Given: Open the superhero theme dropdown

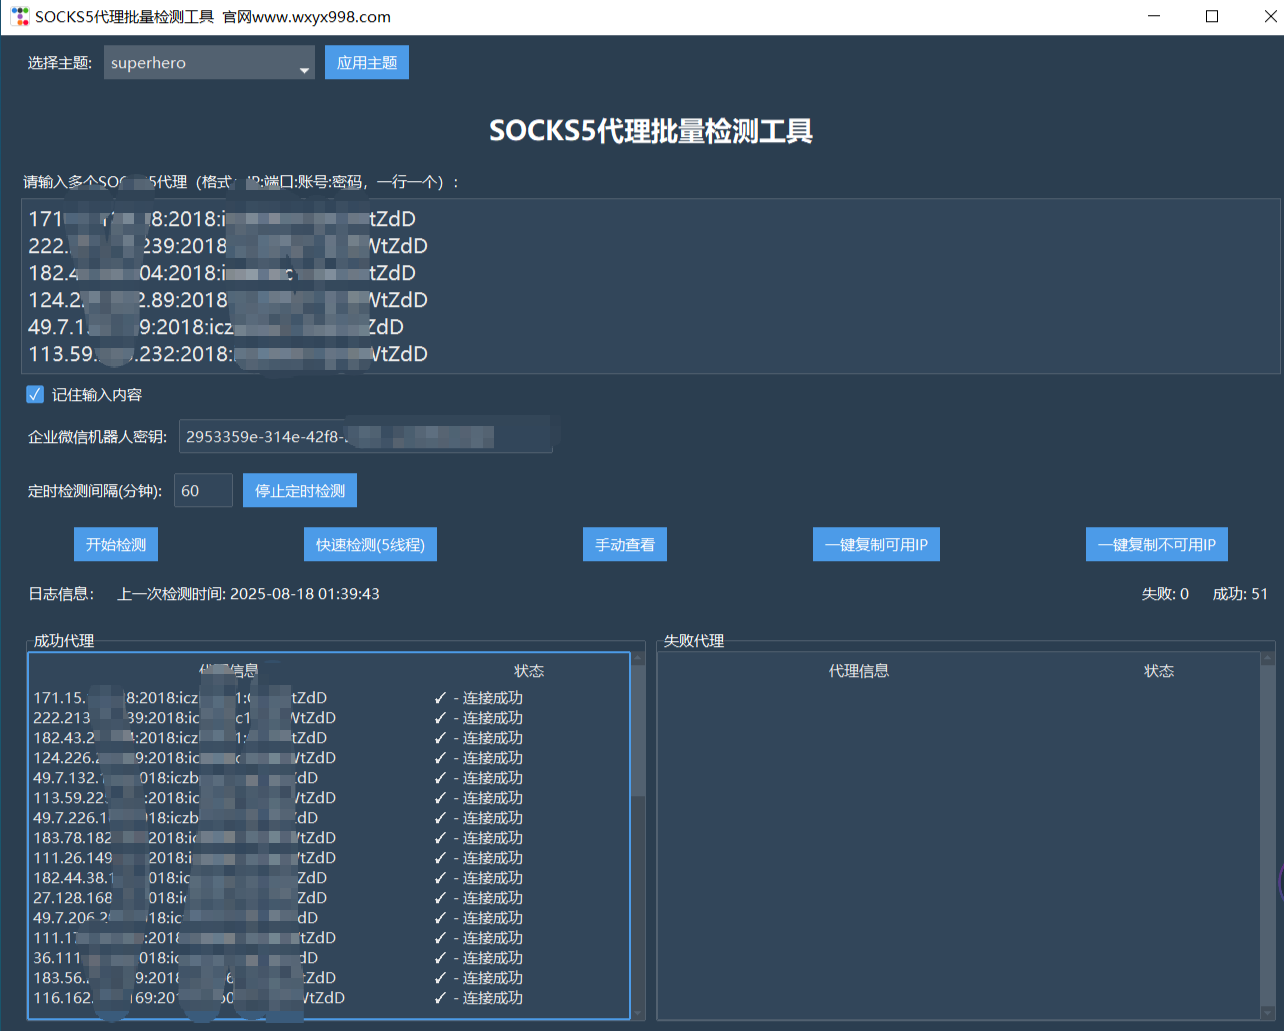Looking at the screenshot, I should click(x=200, y=63).
